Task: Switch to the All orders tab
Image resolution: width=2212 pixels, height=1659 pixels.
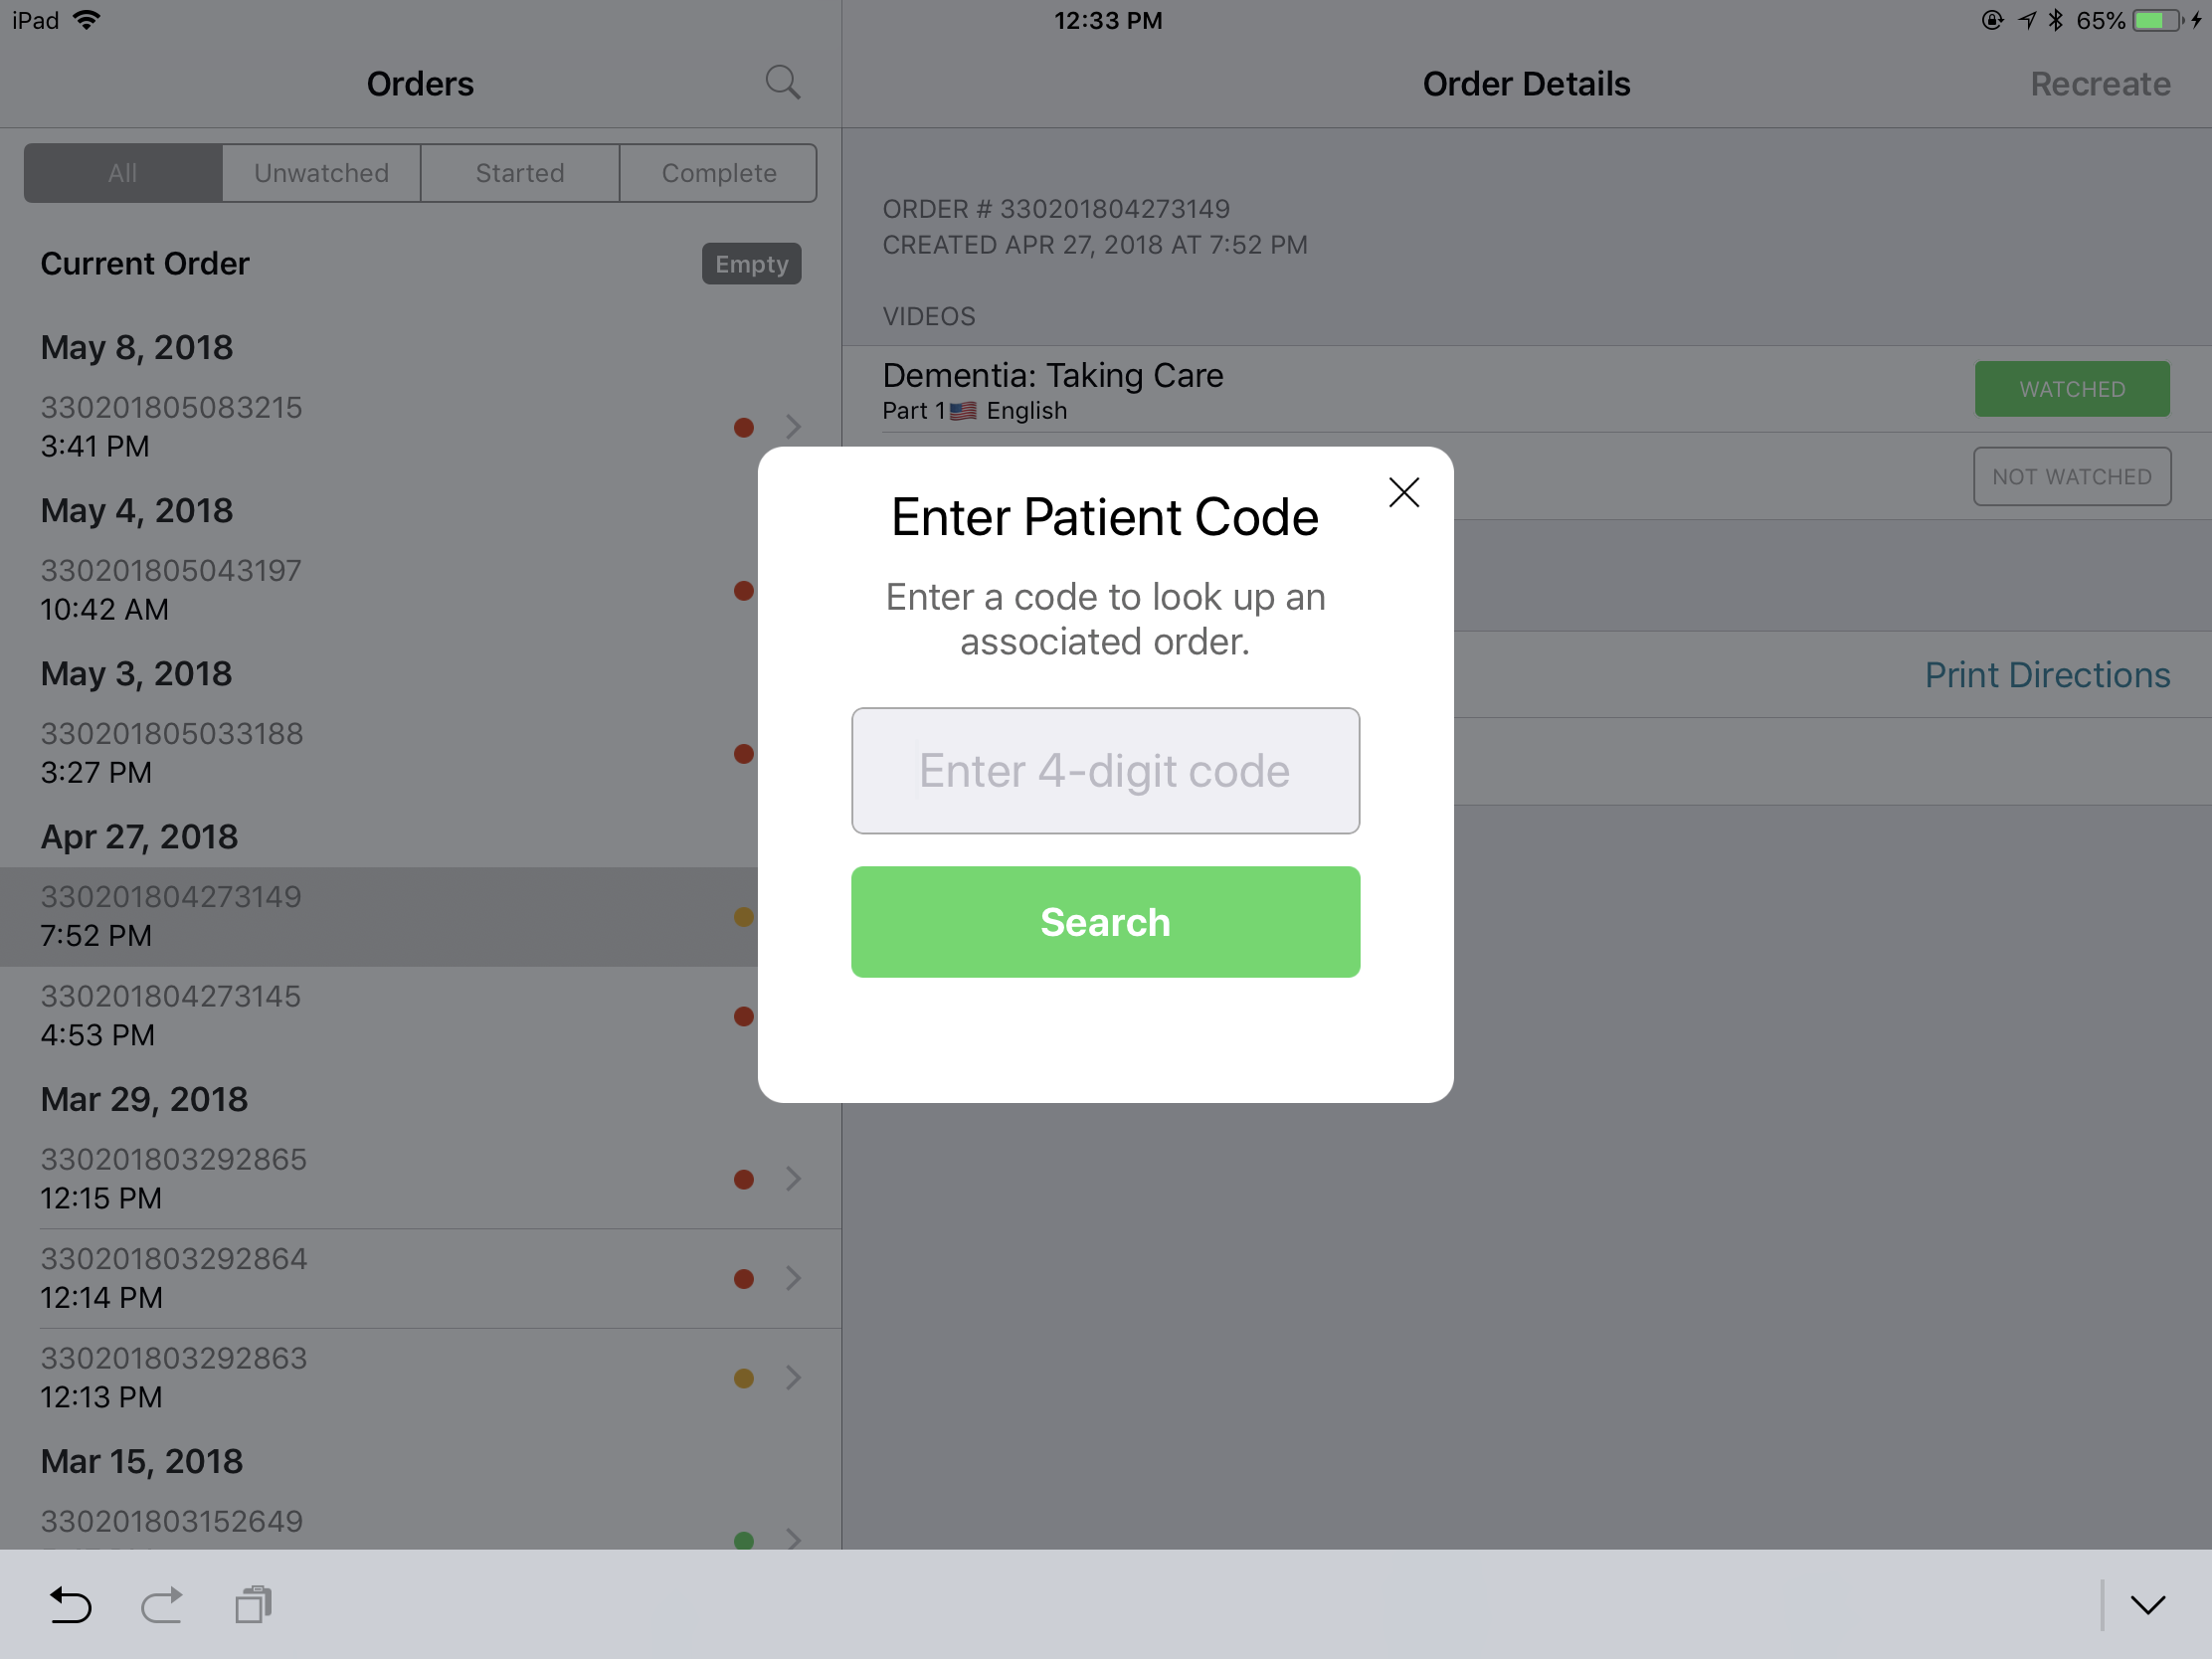Action: (x=123, y=173)
